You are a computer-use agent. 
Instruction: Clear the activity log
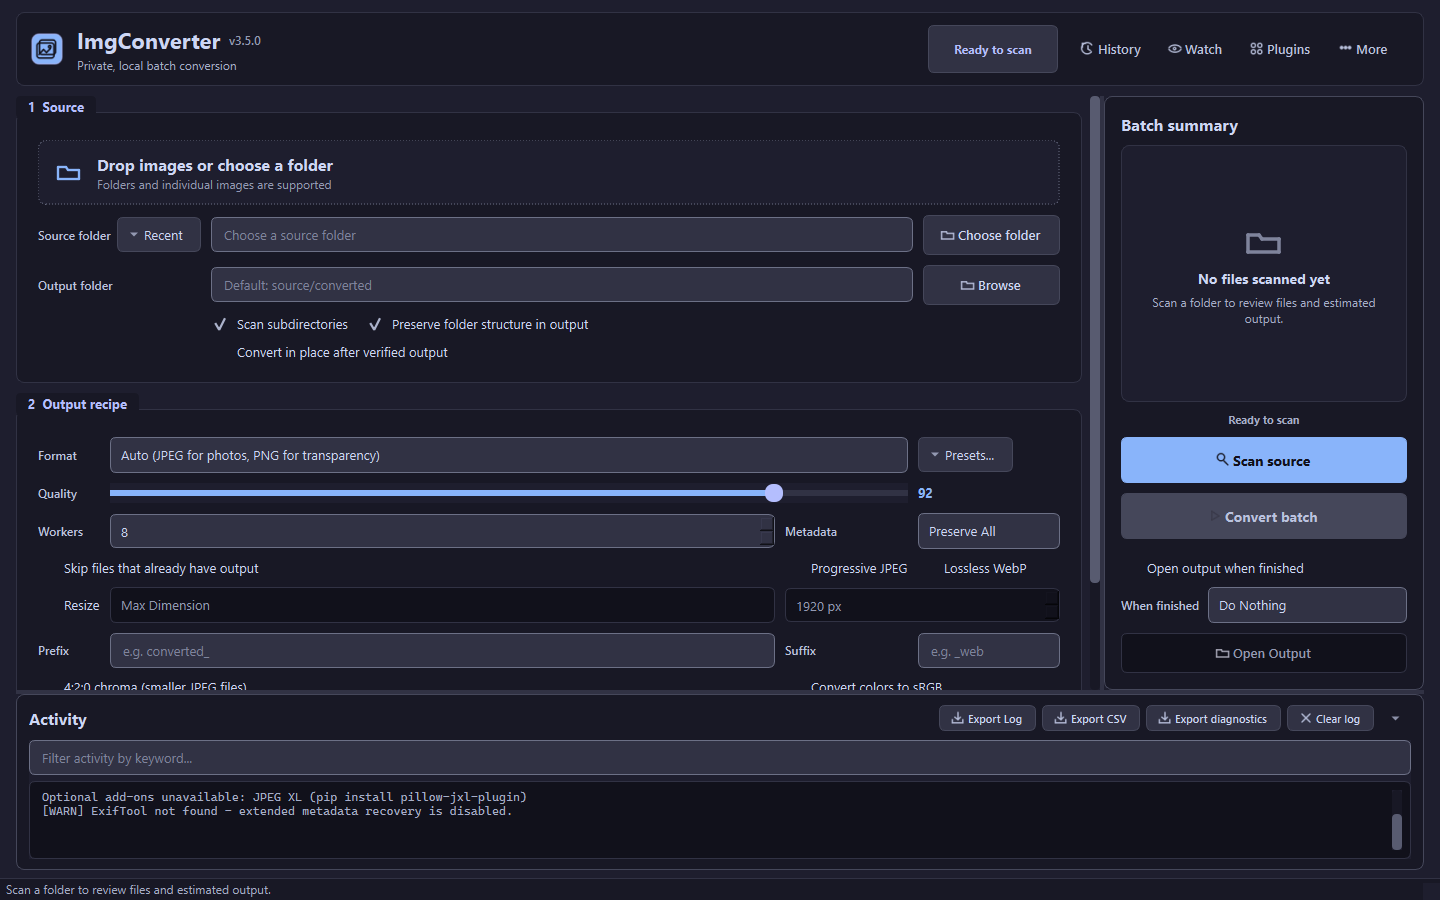point(1330,718)
